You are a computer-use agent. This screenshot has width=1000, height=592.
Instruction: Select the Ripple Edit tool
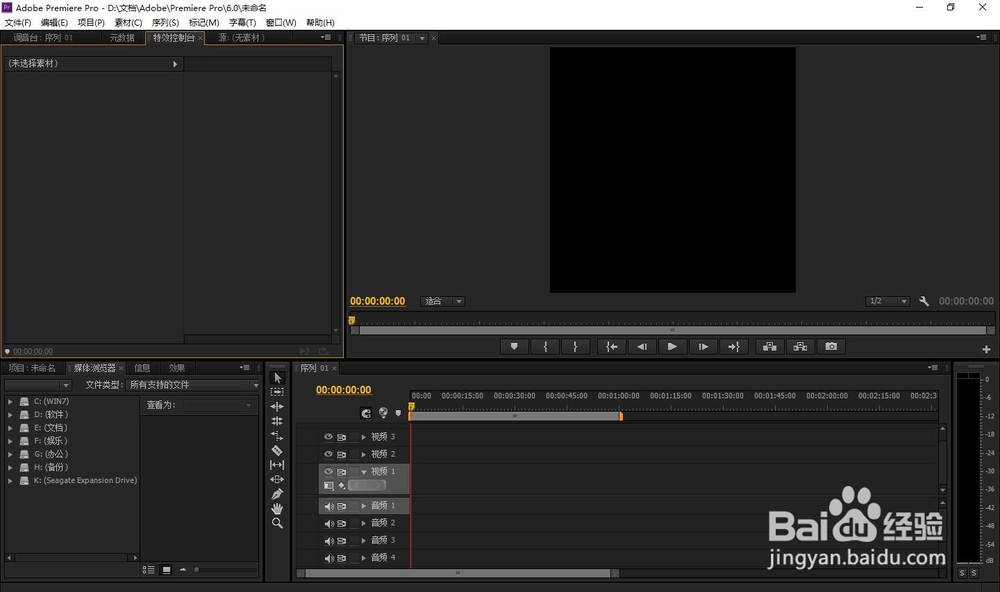(x=277, y=406)
